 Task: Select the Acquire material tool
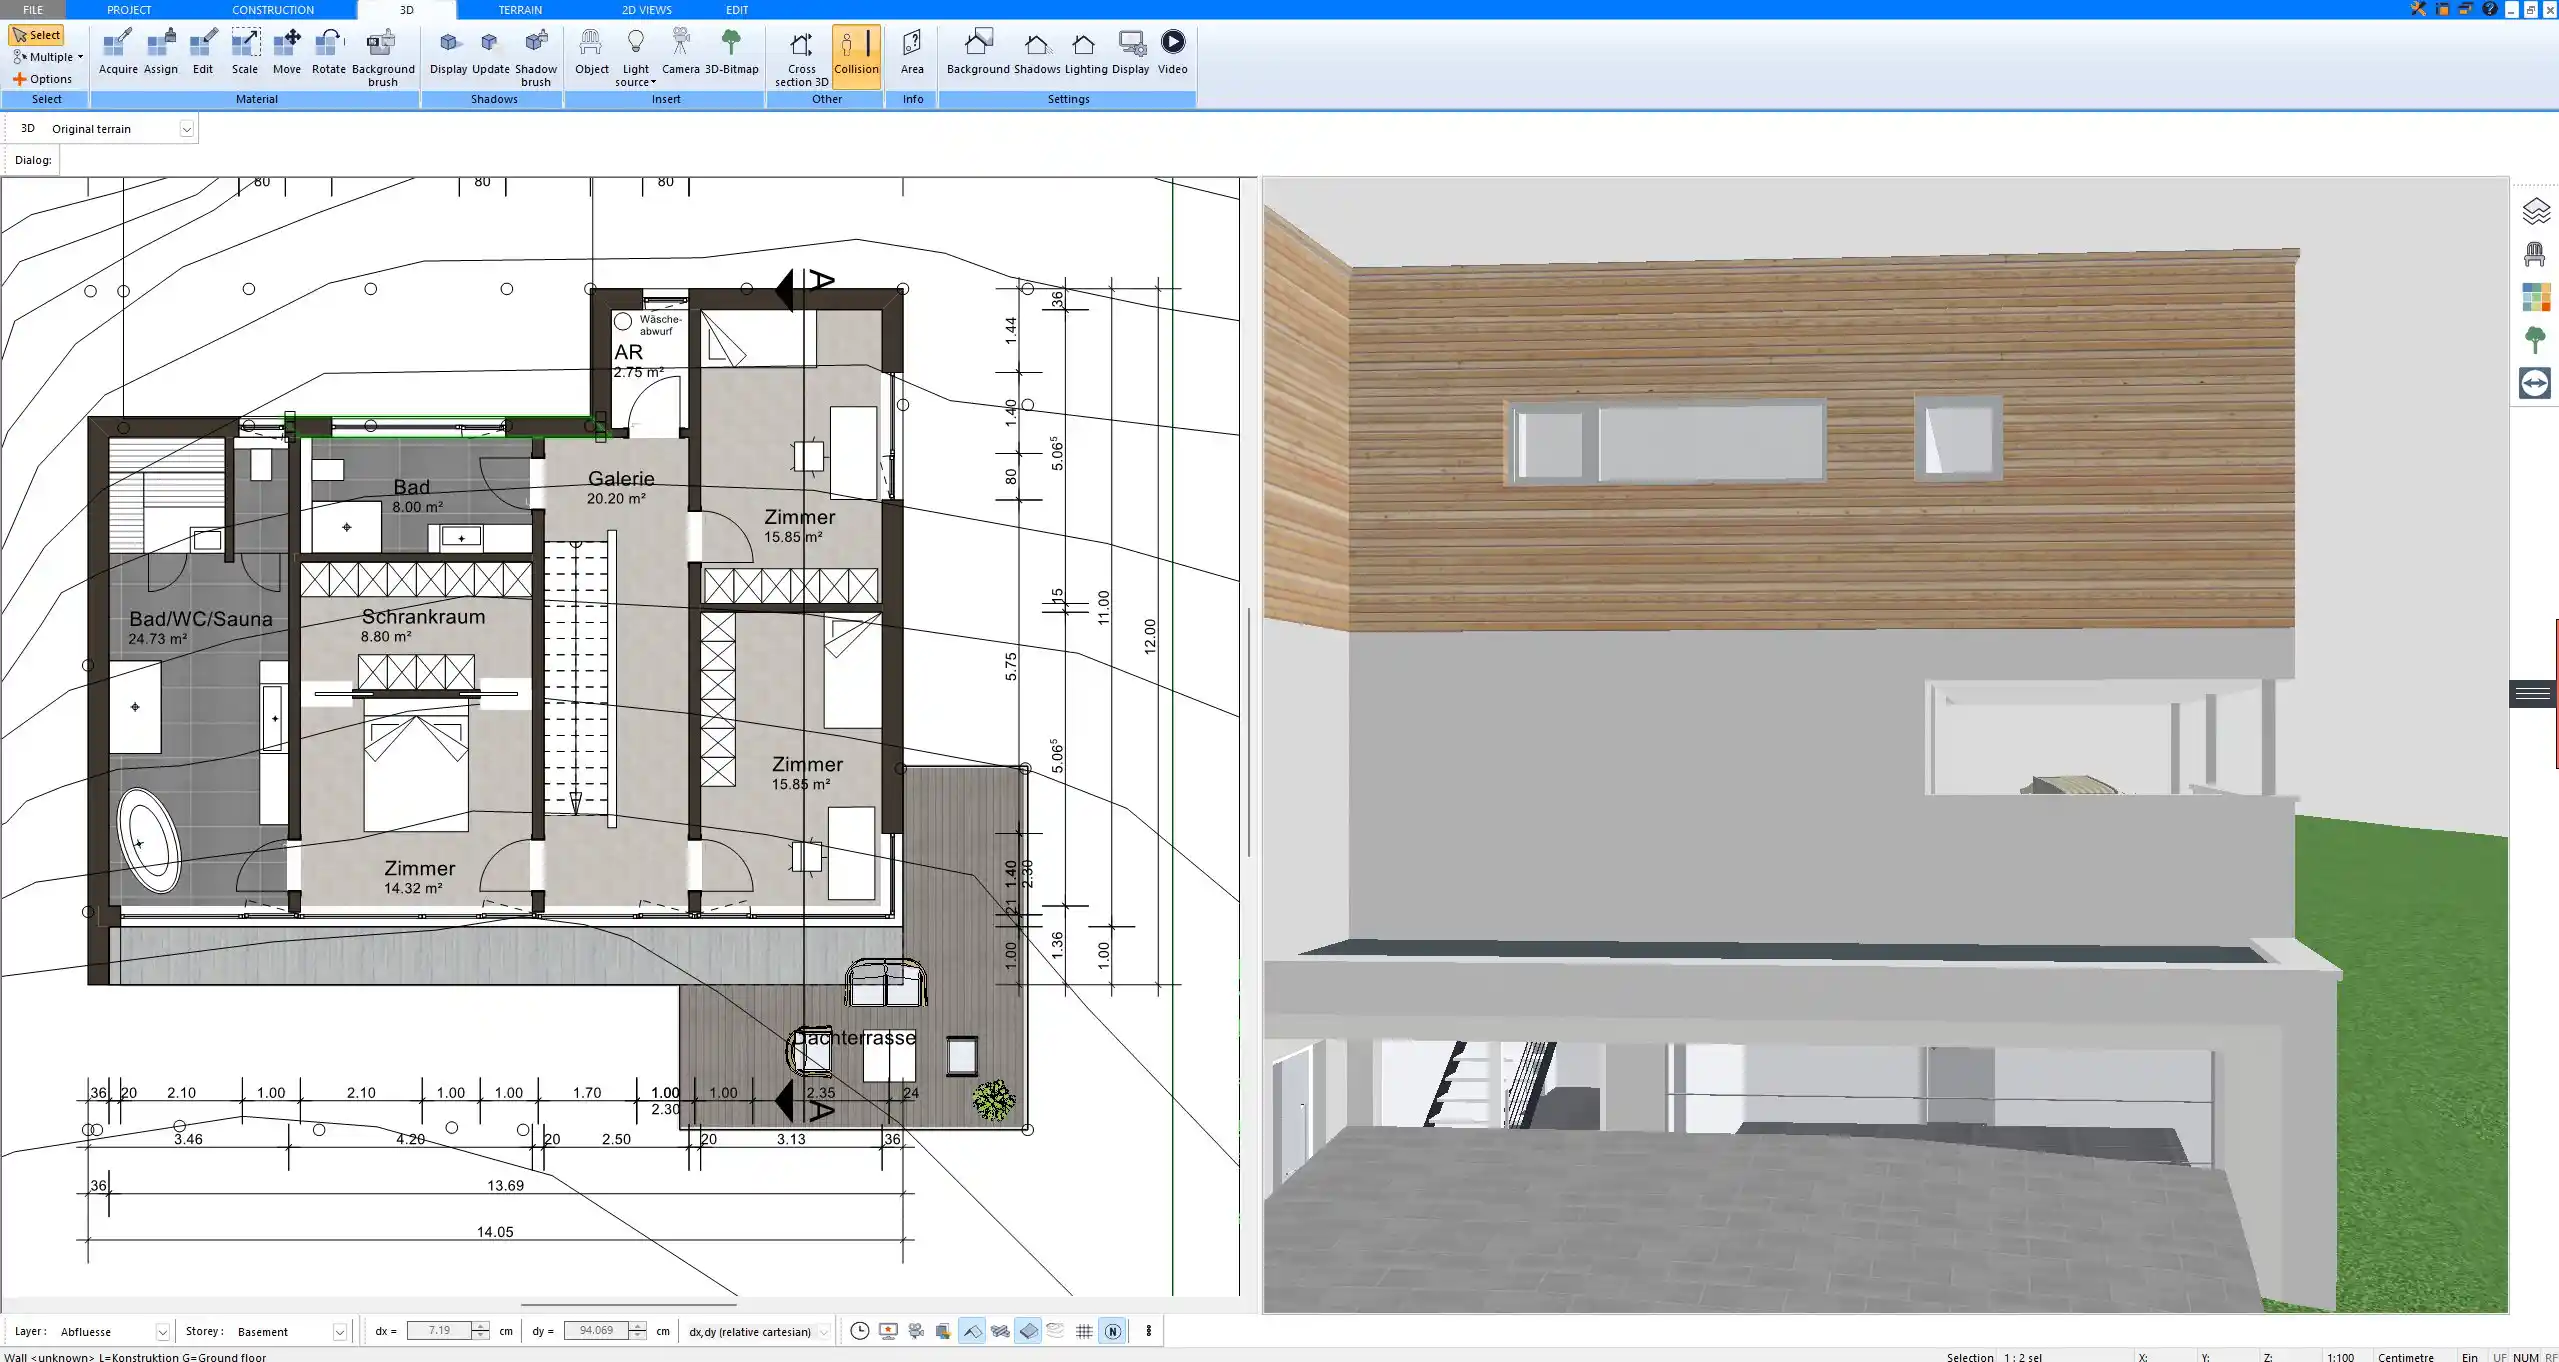pos(118,52)
